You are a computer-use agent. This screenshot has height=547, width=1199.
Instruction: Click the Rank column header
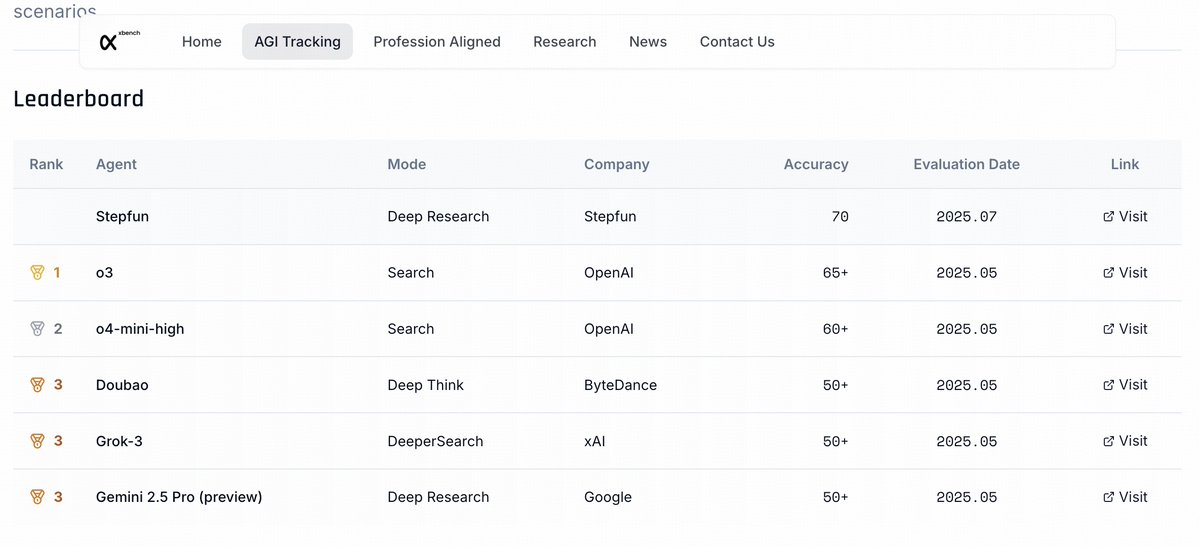tap(46, 164)
